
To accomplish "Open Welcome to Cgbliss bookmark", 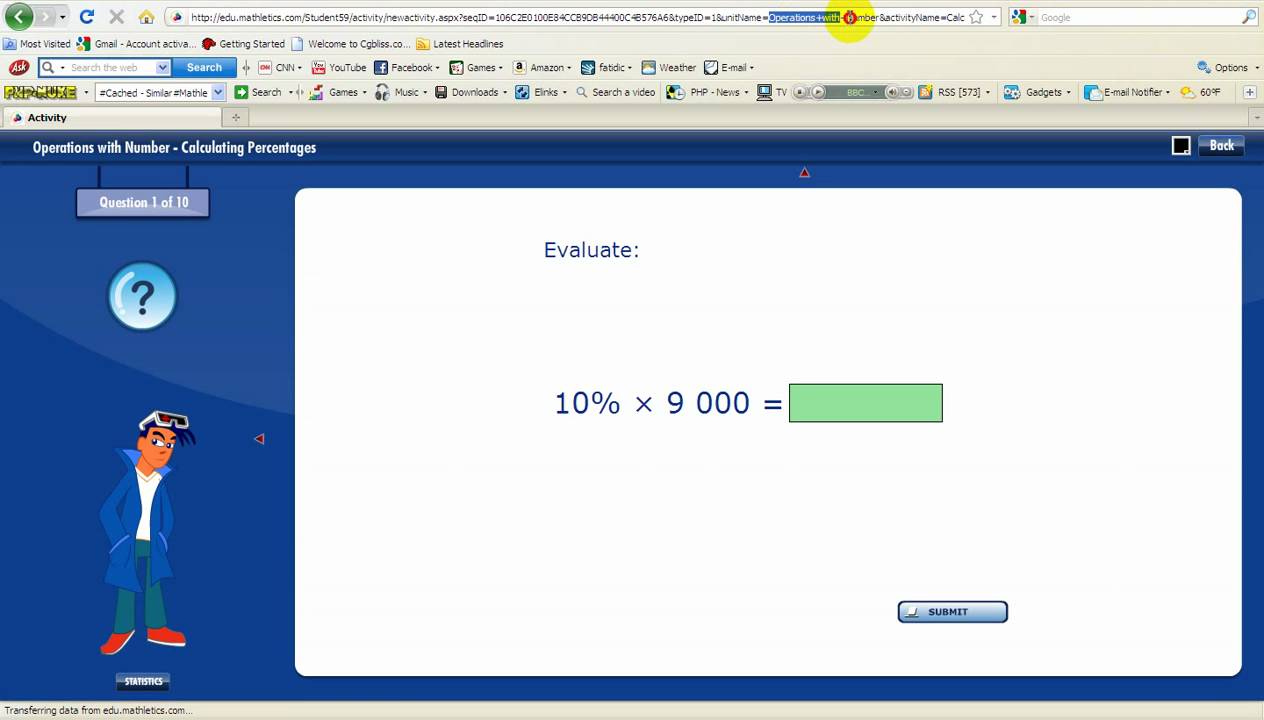I will click(350, 44).
